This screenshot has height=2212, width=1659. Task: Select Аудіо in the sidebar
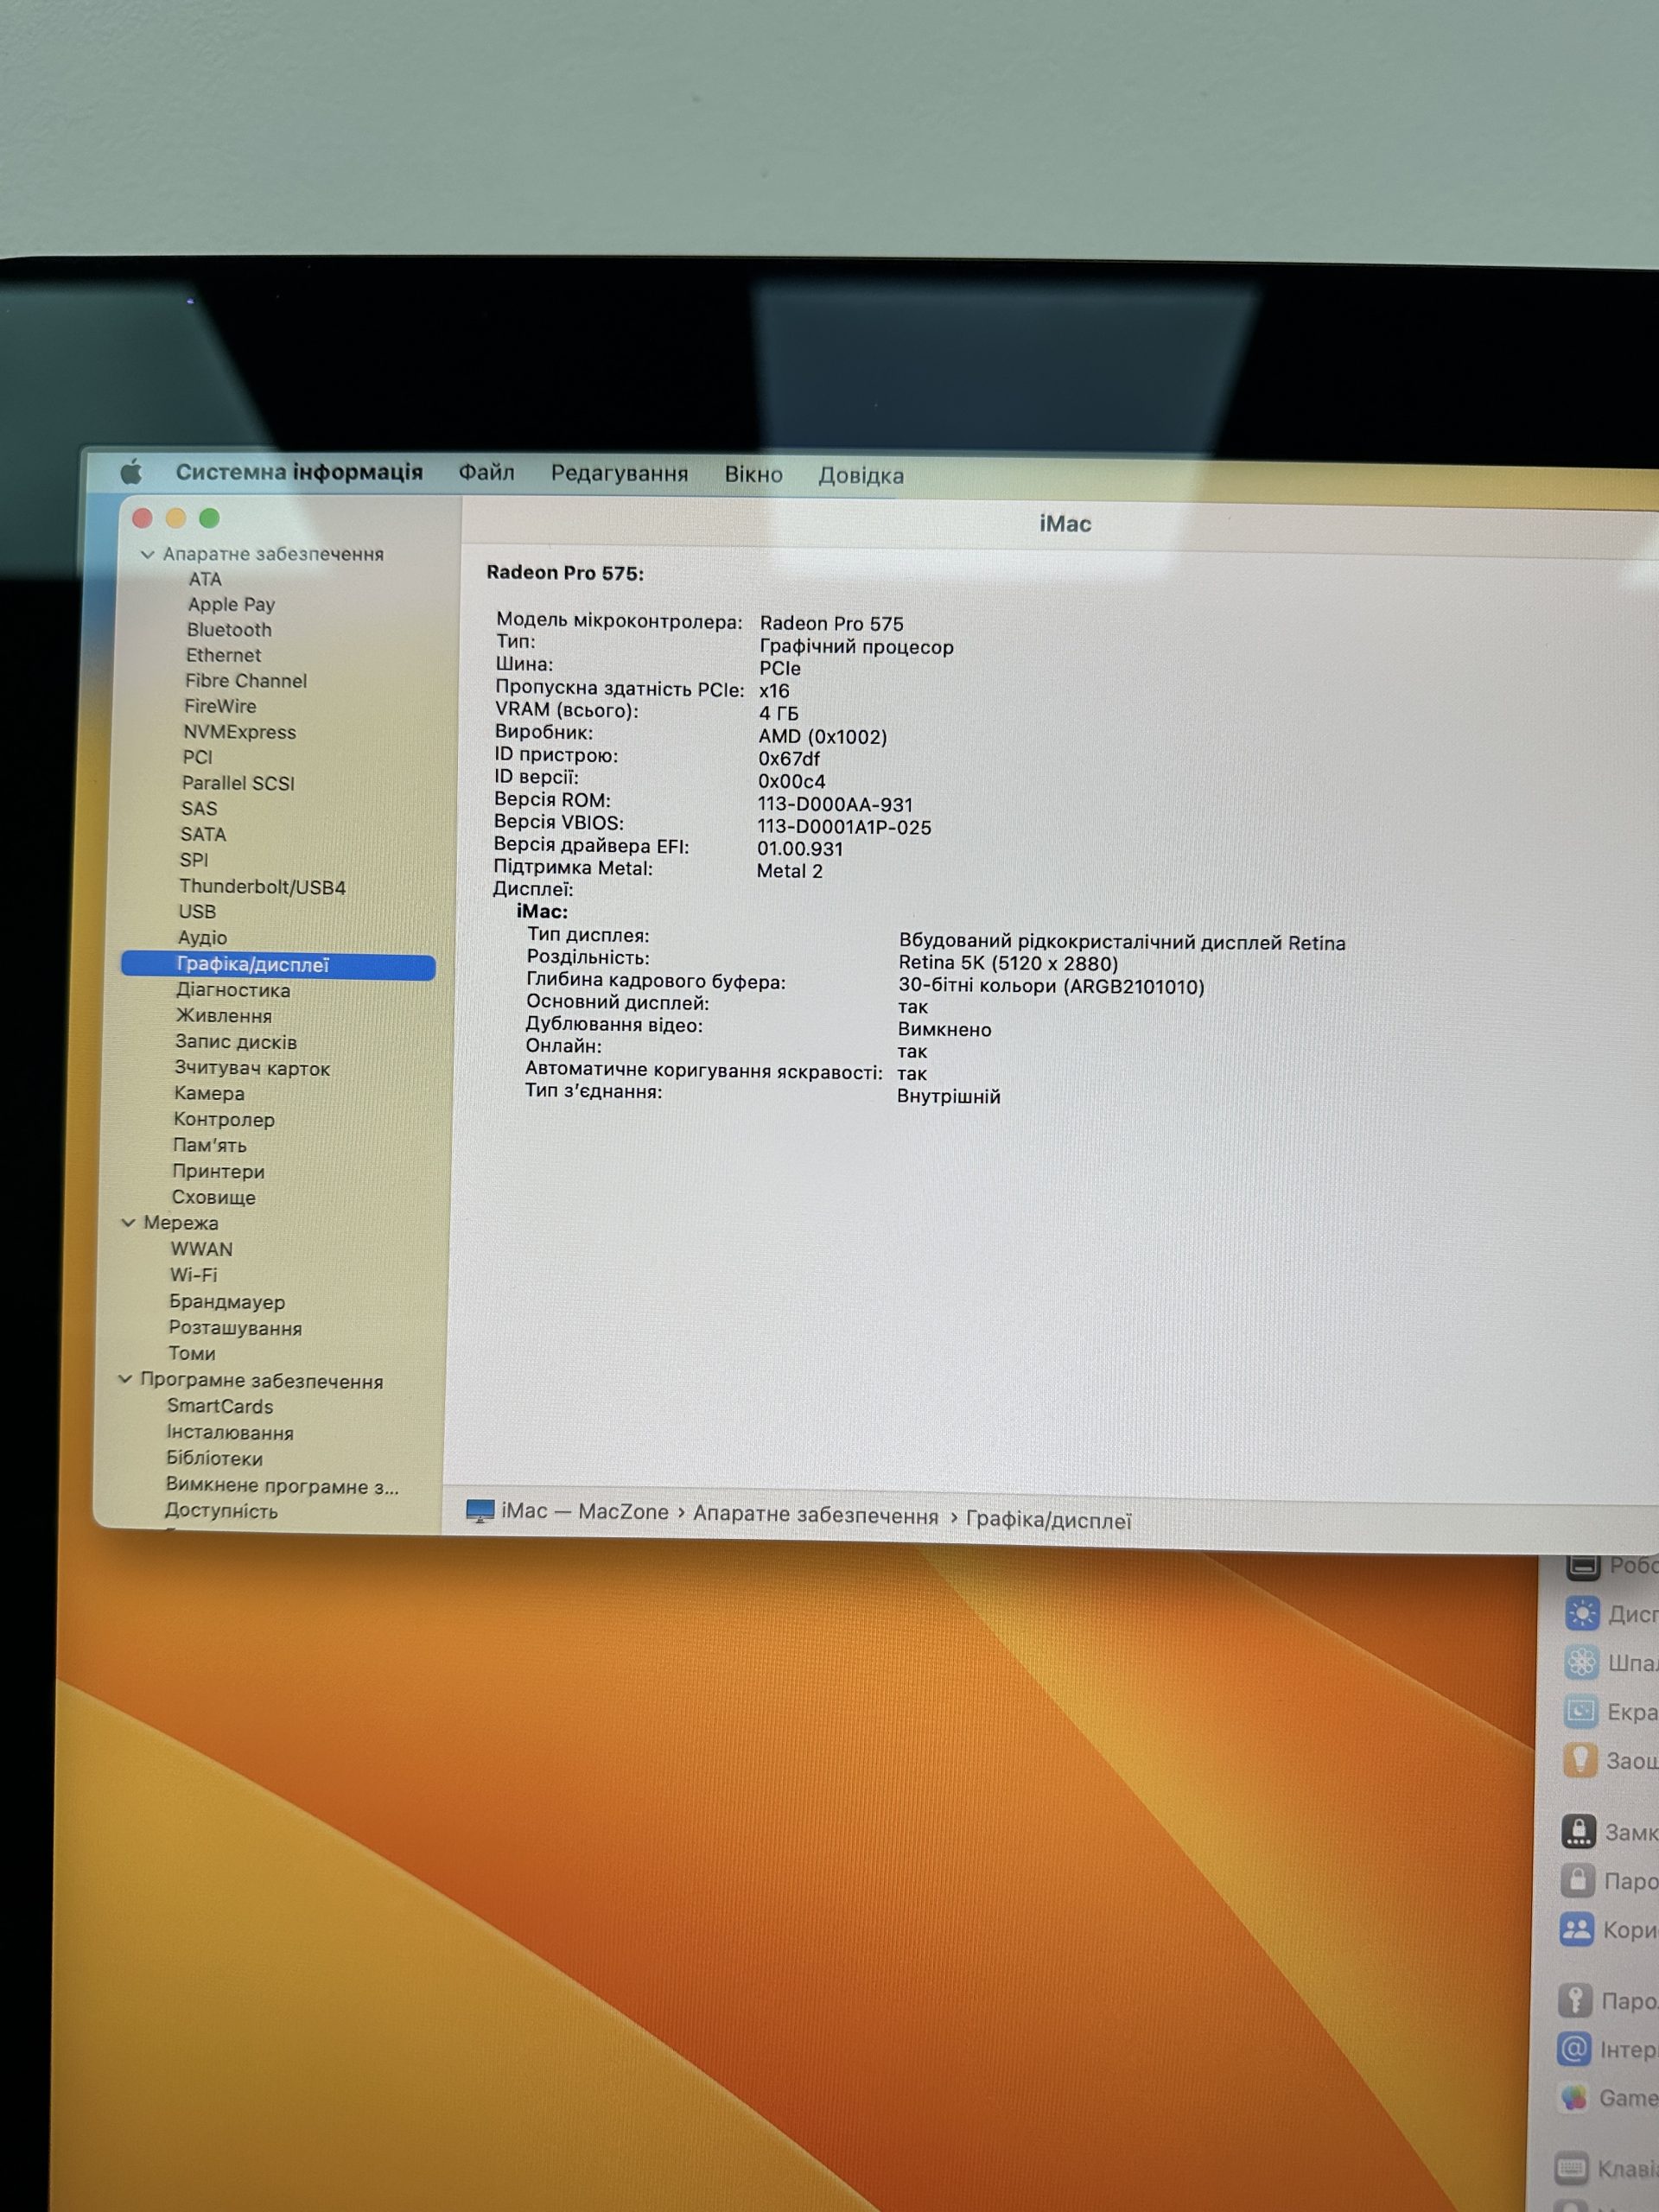pos(202,938)
